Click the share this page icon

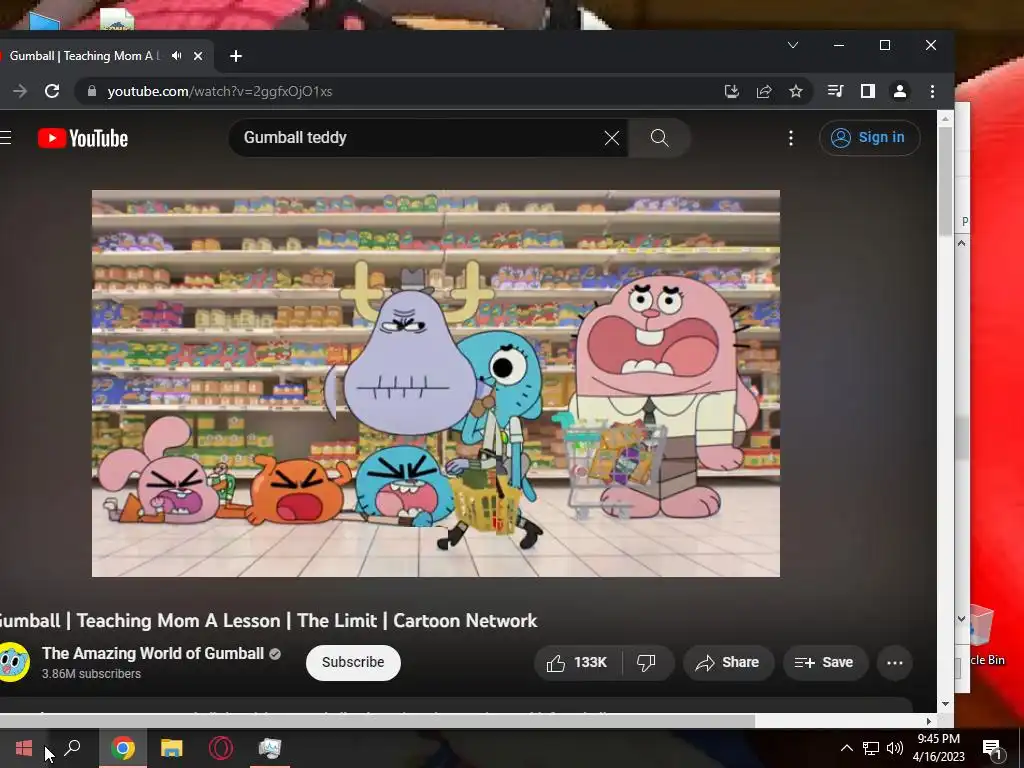(x=763, y=91)
